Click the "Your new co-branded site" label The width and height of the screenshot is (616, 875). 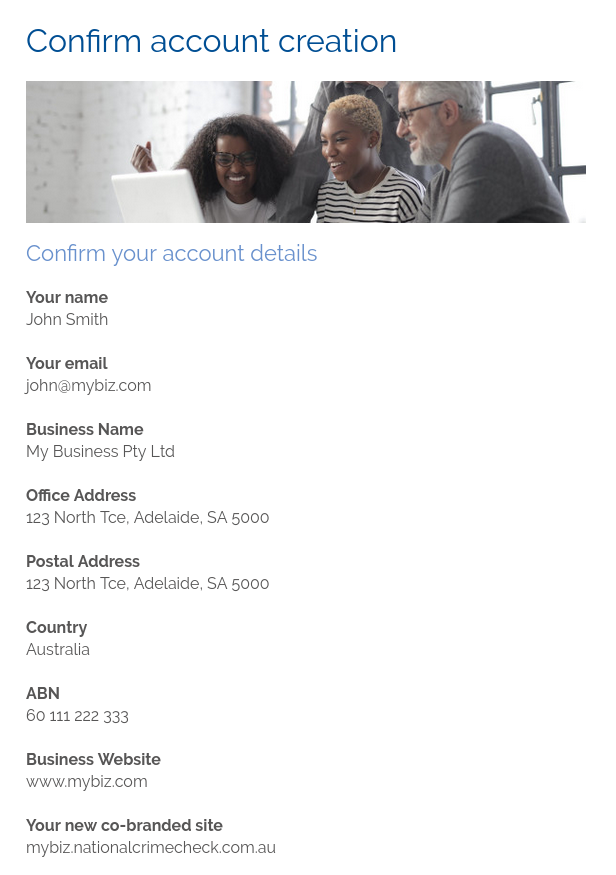click(x=124, y=826)
